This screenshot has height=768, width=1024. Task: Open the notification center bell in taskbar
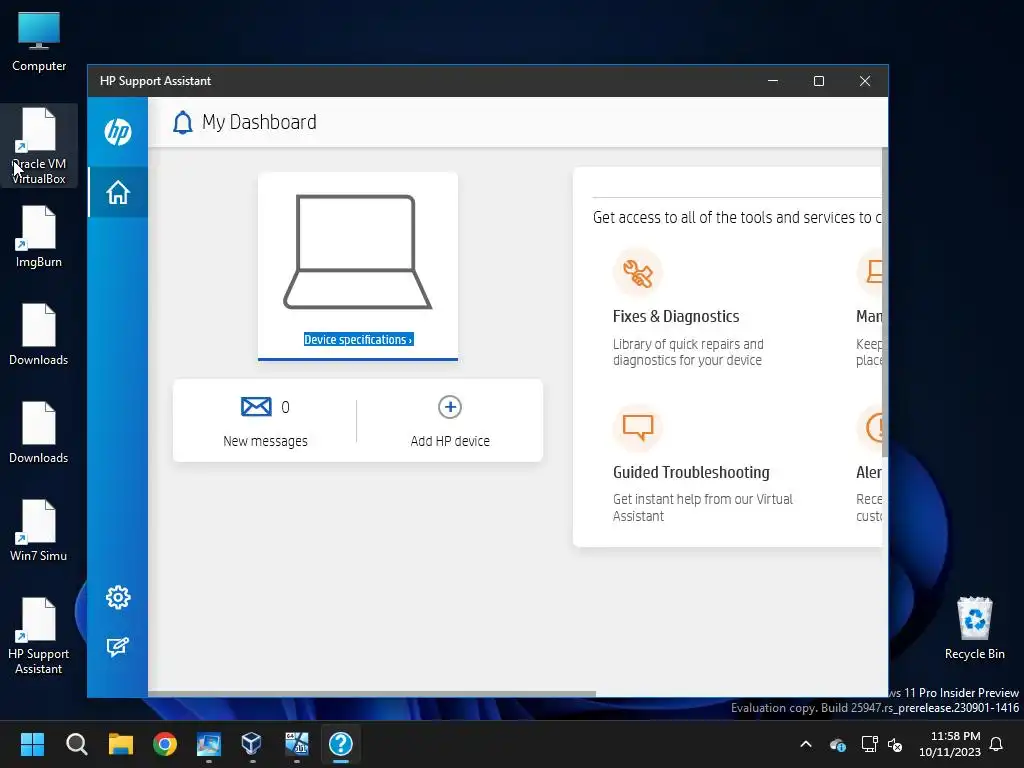996,744
